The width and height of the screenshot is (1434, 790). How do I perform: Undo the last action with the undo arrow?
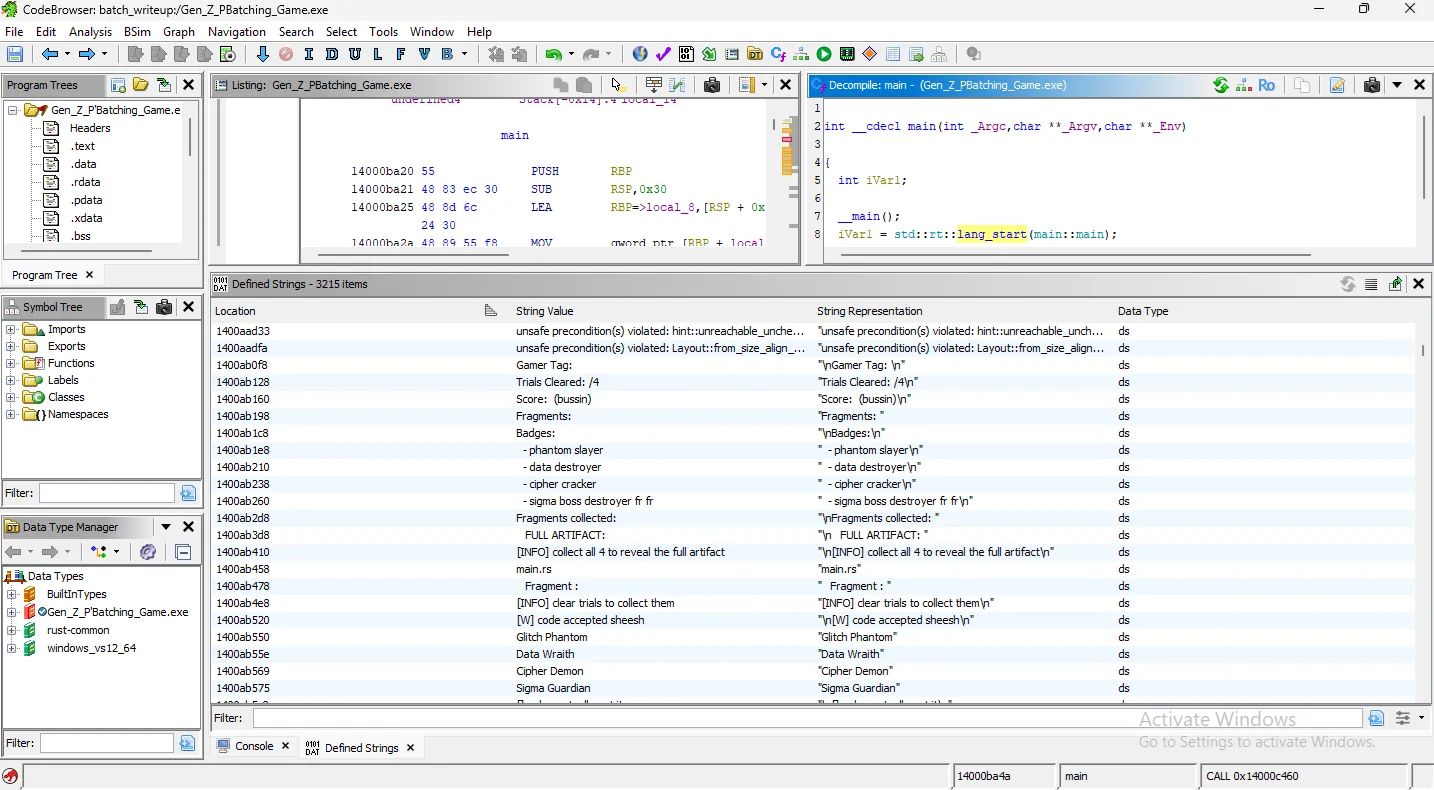click(553, 54)
